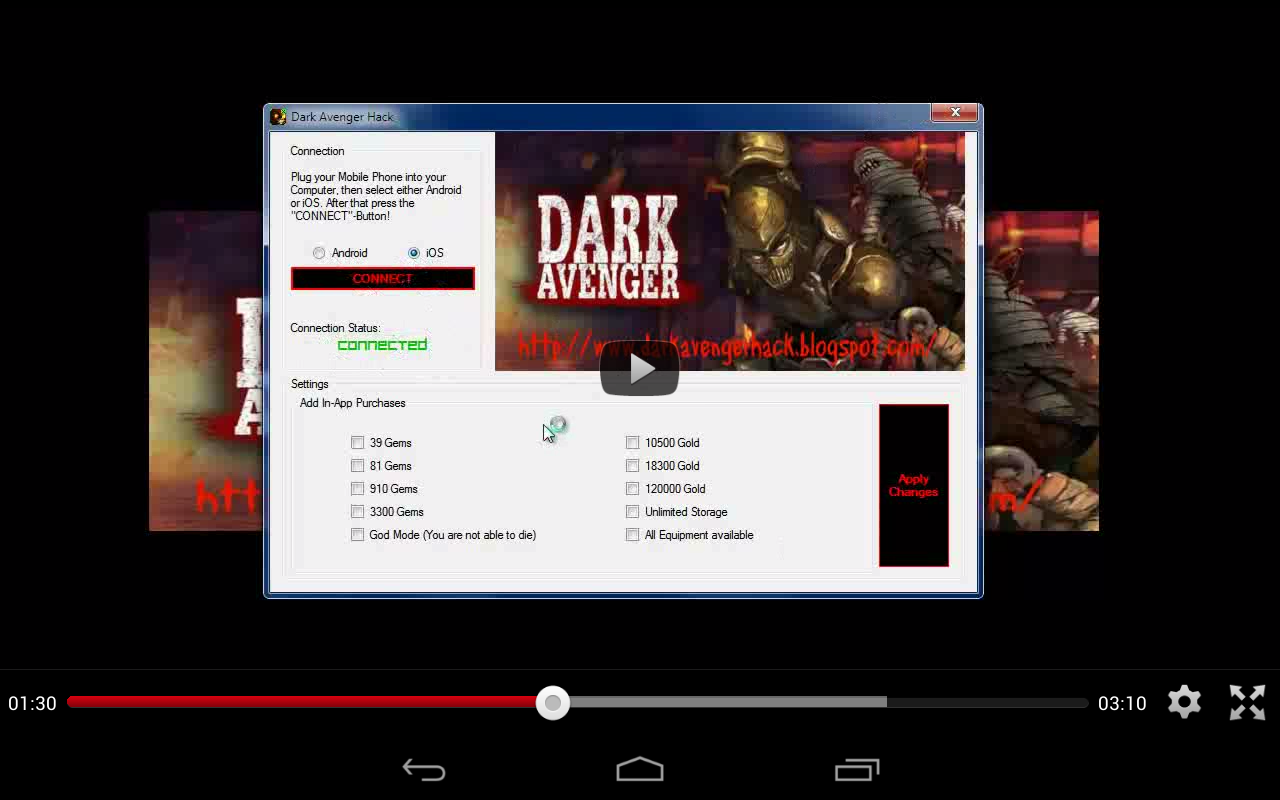Click the elapsed time 01:30 label
Screen dimensions: 1280x800
click(x=32, y=704)
